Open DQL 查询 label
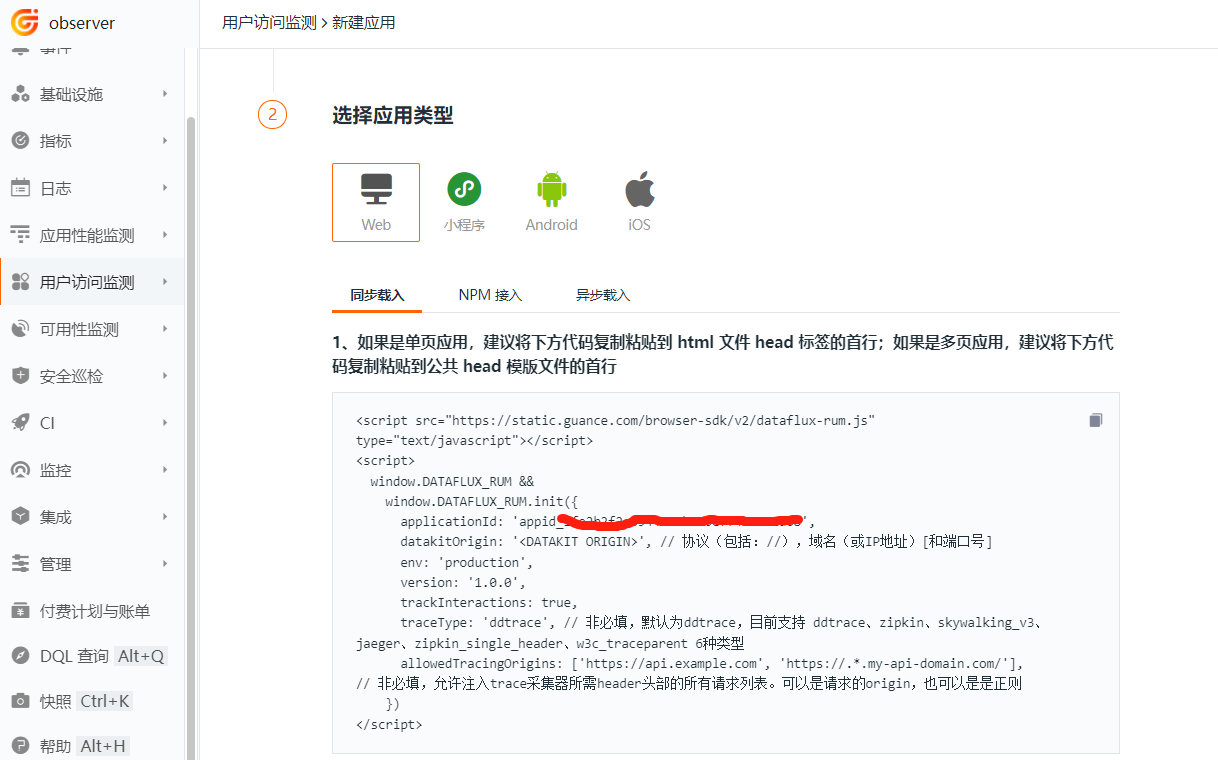The image size is (1218, 760). (x=74, y=656)
